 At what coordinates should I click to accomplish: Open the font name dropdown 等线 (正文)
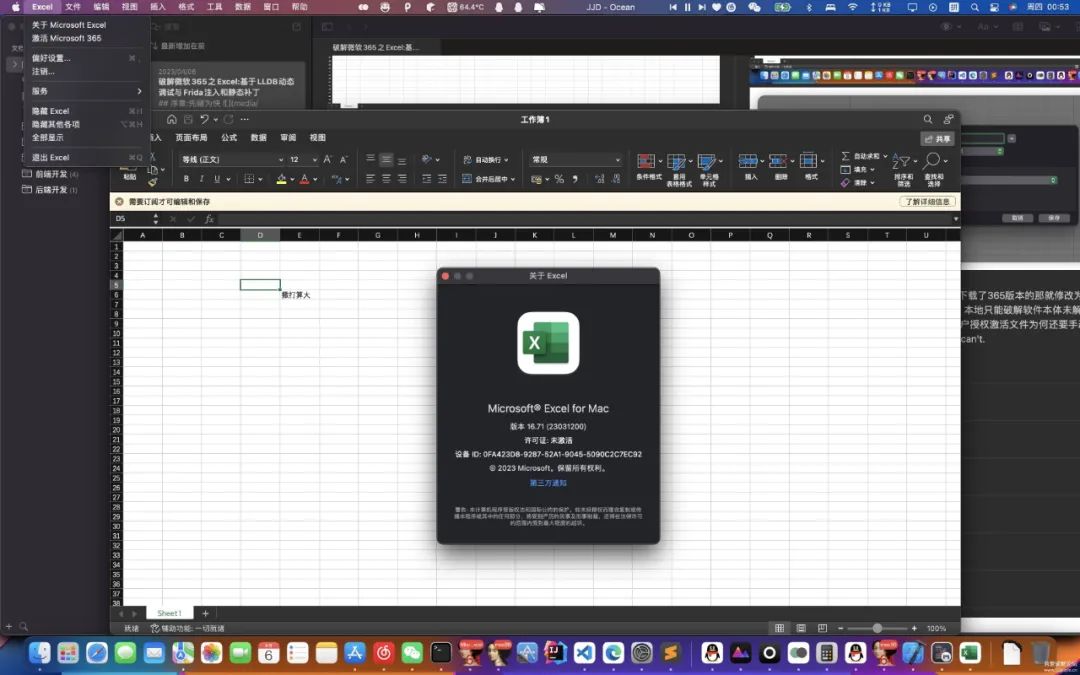tap(232, 160)
